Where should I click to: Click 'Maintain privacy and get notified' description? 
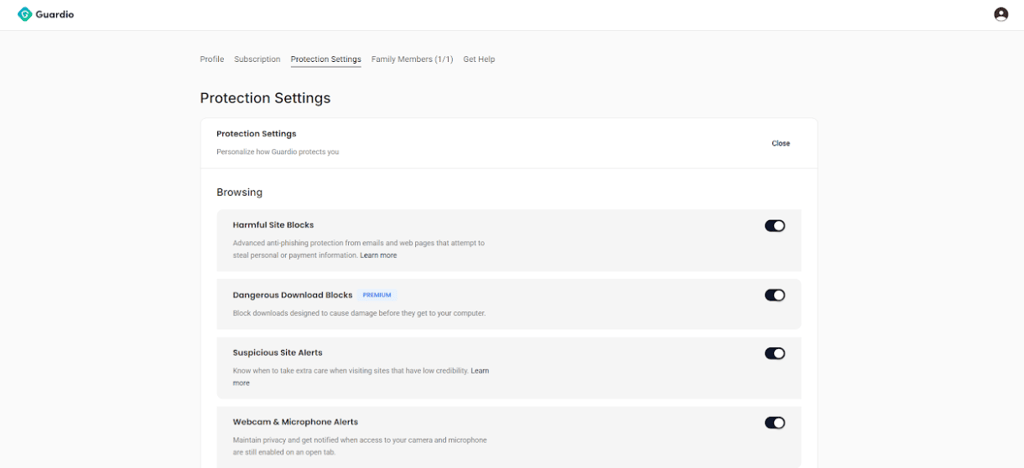[360, 446]
